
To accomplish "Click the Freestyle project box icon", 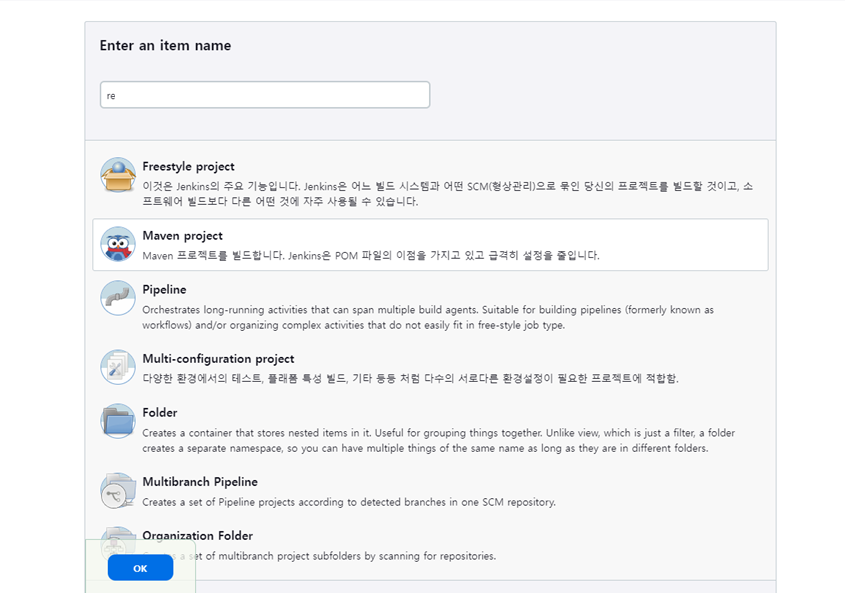I will coord(117,175).
